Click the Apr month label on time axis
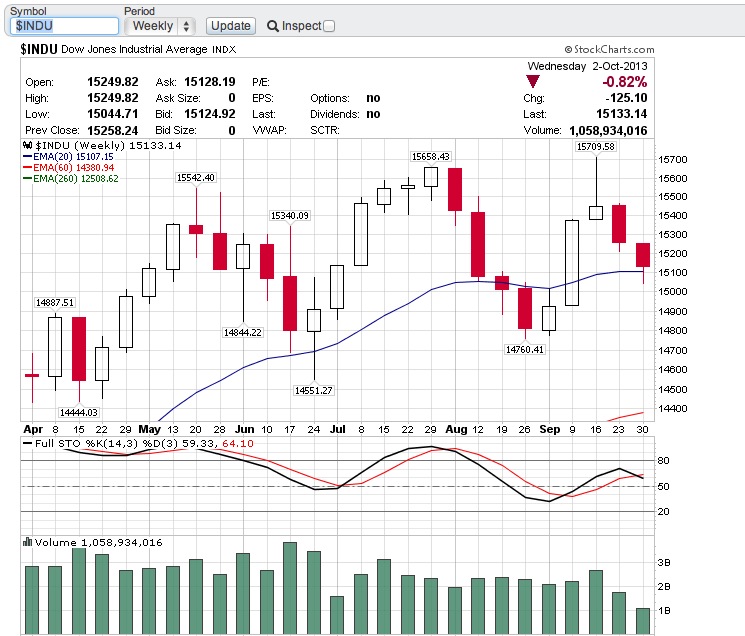This screenshot has height=636, width=745. 33,429
